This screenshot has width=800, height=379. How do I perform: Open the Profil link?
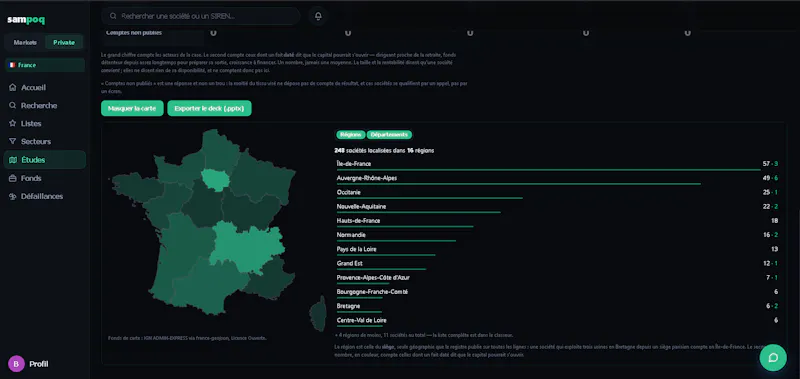pyautogui.click(x=39, y=364)
